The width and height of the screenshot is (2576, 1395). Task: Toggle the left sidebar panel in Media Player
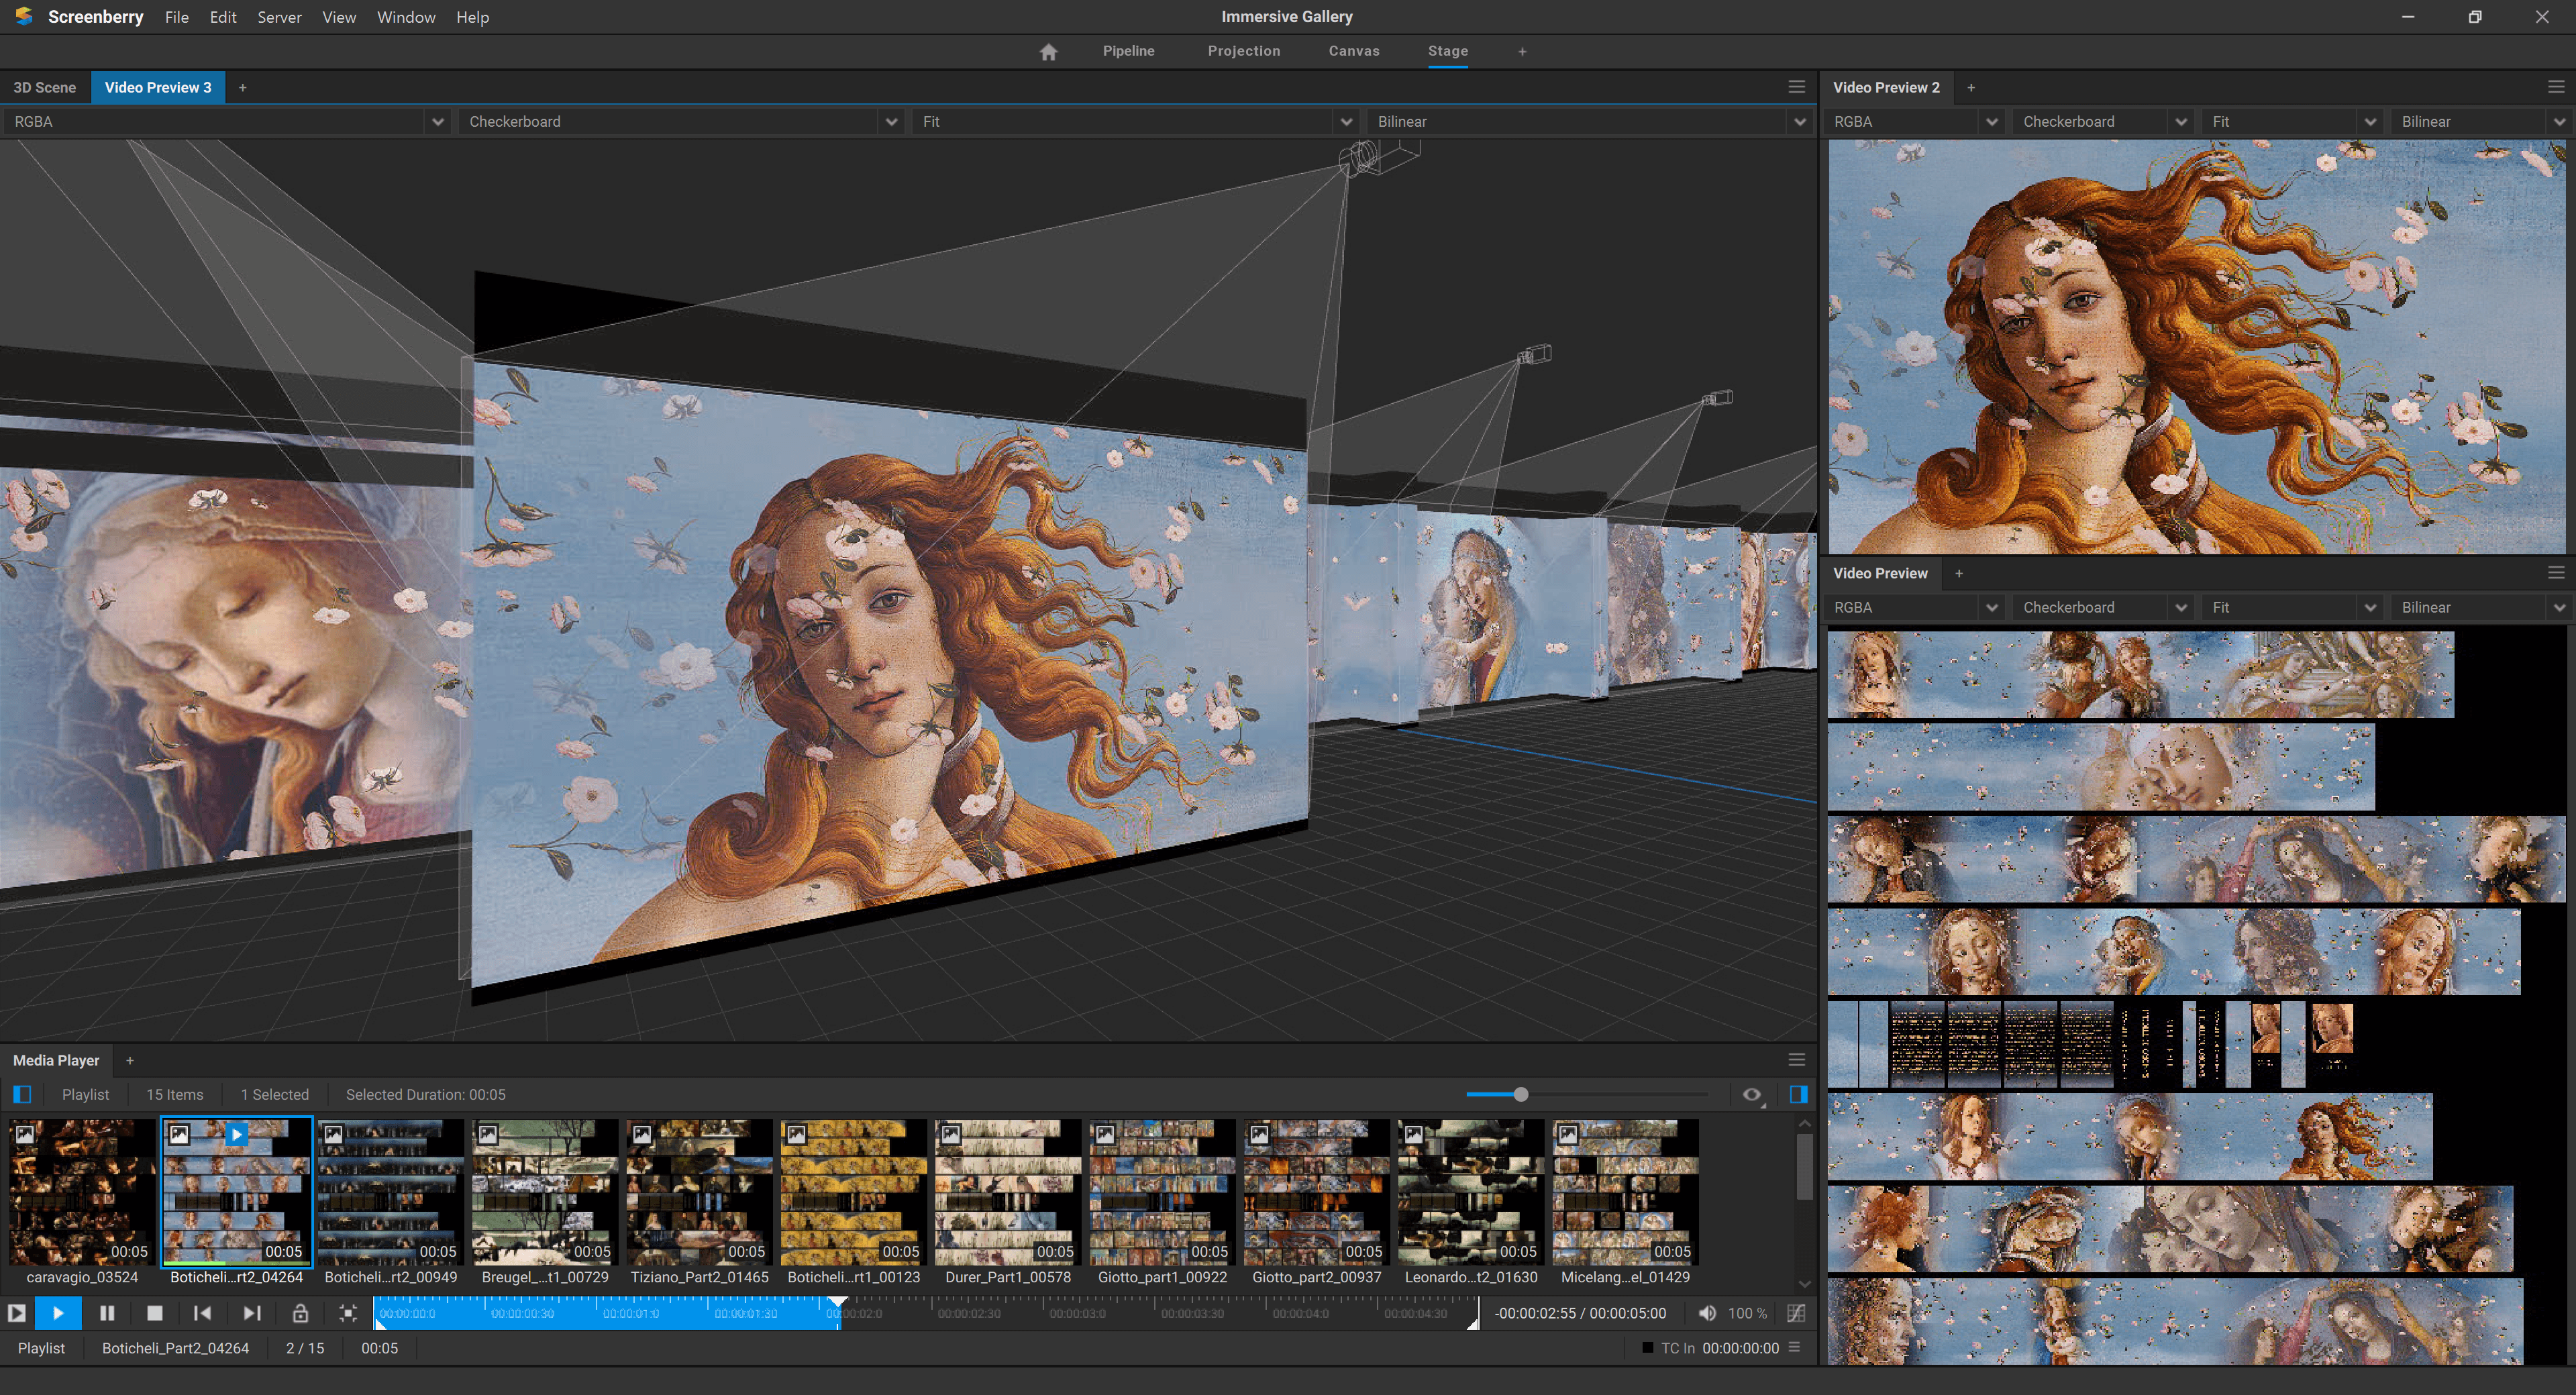click(x=22, y=1094)
